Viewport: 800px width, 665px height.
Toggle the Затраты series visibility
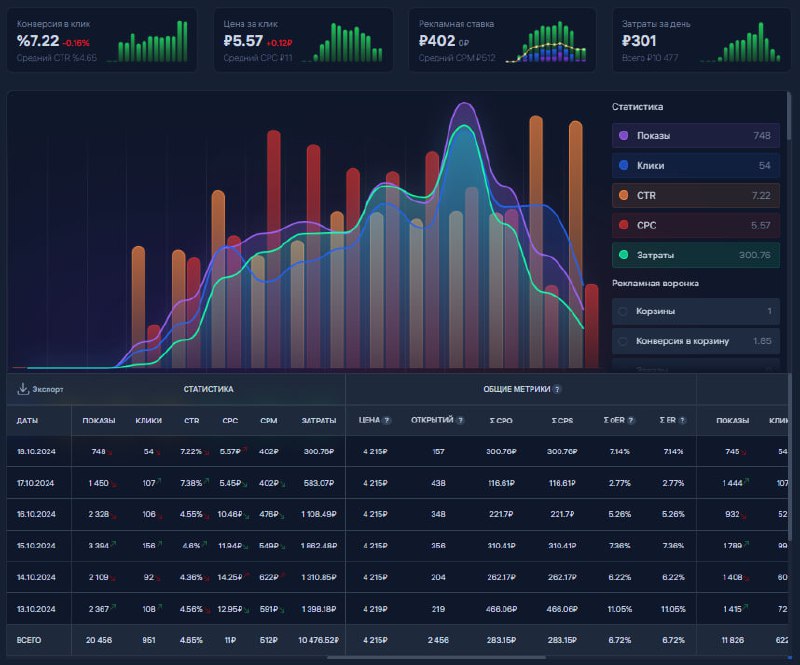[696, 255]
